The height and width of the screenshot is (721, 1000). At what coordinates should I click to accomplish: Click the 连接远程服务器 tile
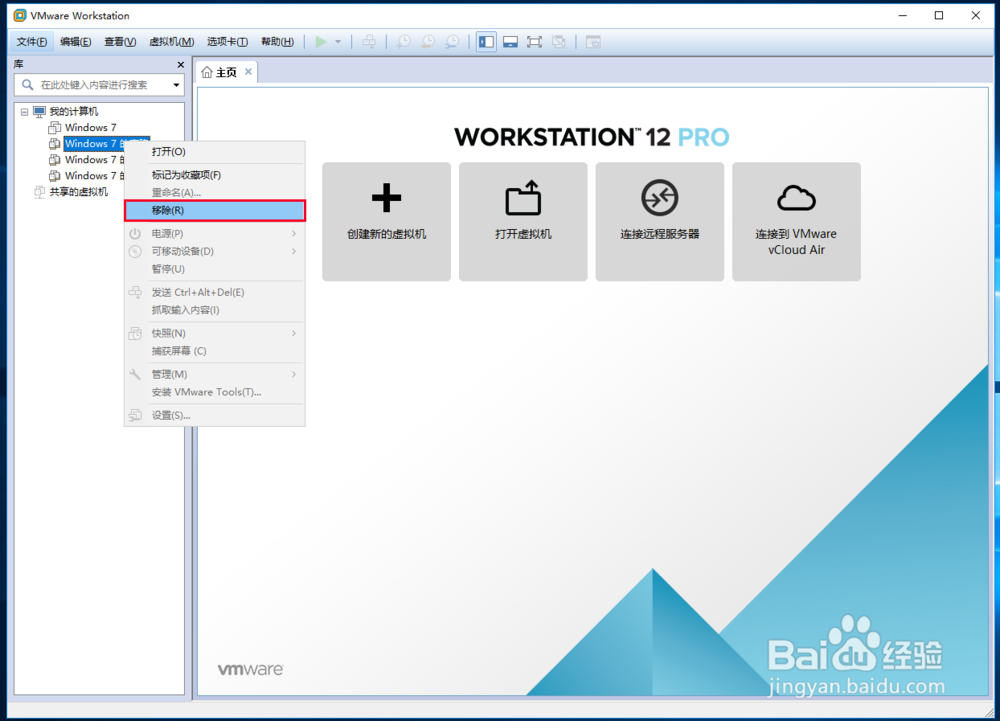coord(659,221)
